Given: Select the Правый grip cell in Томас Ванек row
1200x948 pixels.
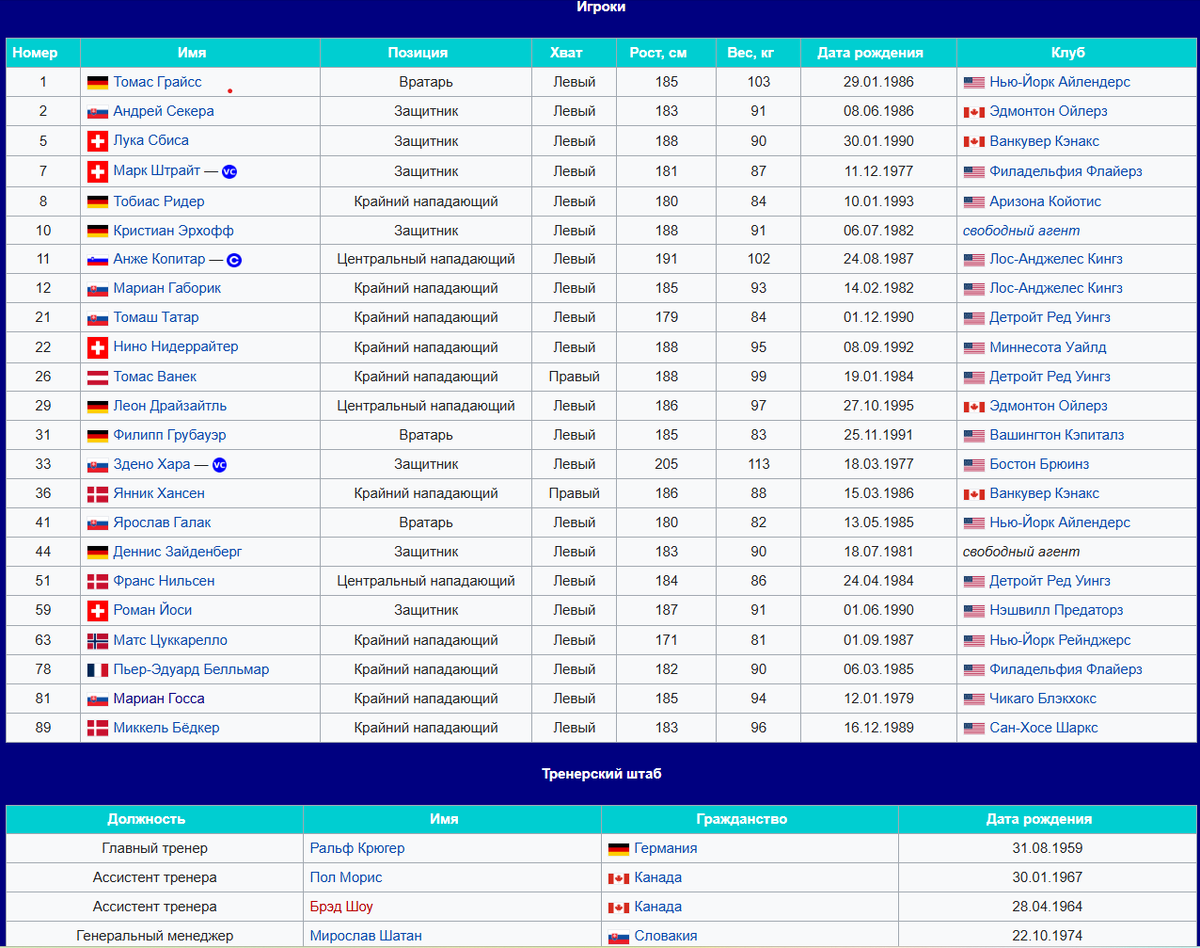Looking at the screenshot, I should click(x=574, y=377).
